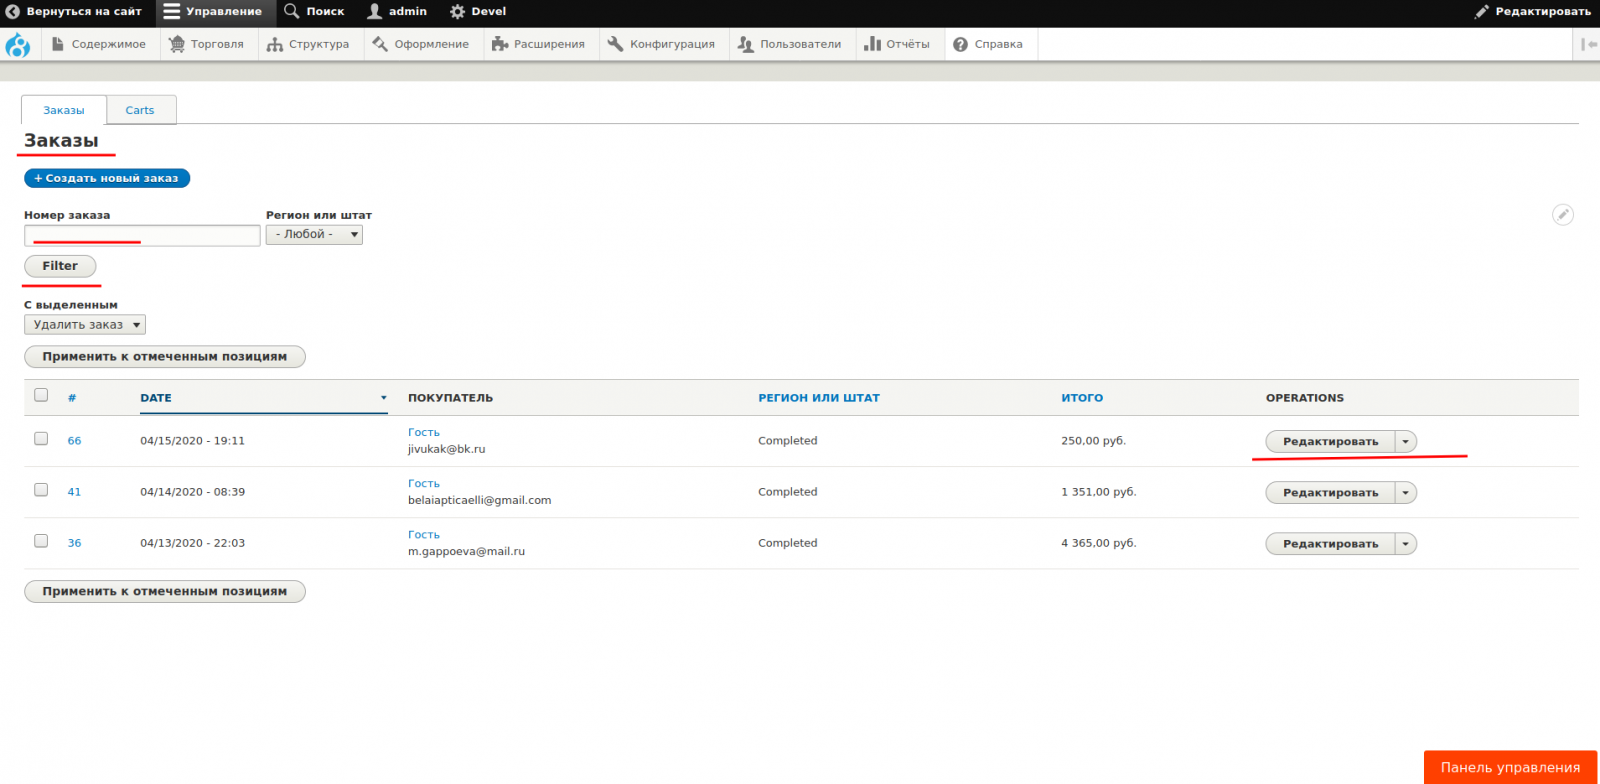The height and width of the screenshot is (784, 1600).
Task: Click the Filter button
Action: (60, 266)
